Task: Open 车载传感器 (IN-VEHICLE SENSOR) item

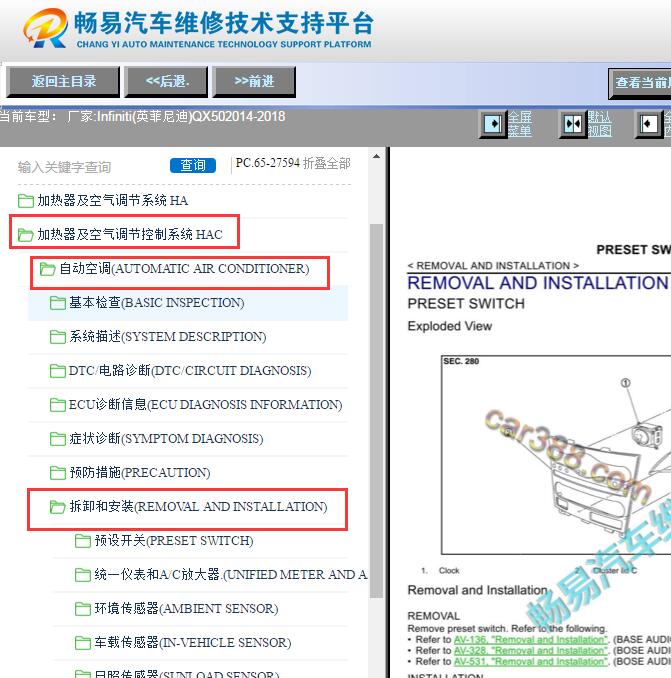Action: click(x=193, y=643)
